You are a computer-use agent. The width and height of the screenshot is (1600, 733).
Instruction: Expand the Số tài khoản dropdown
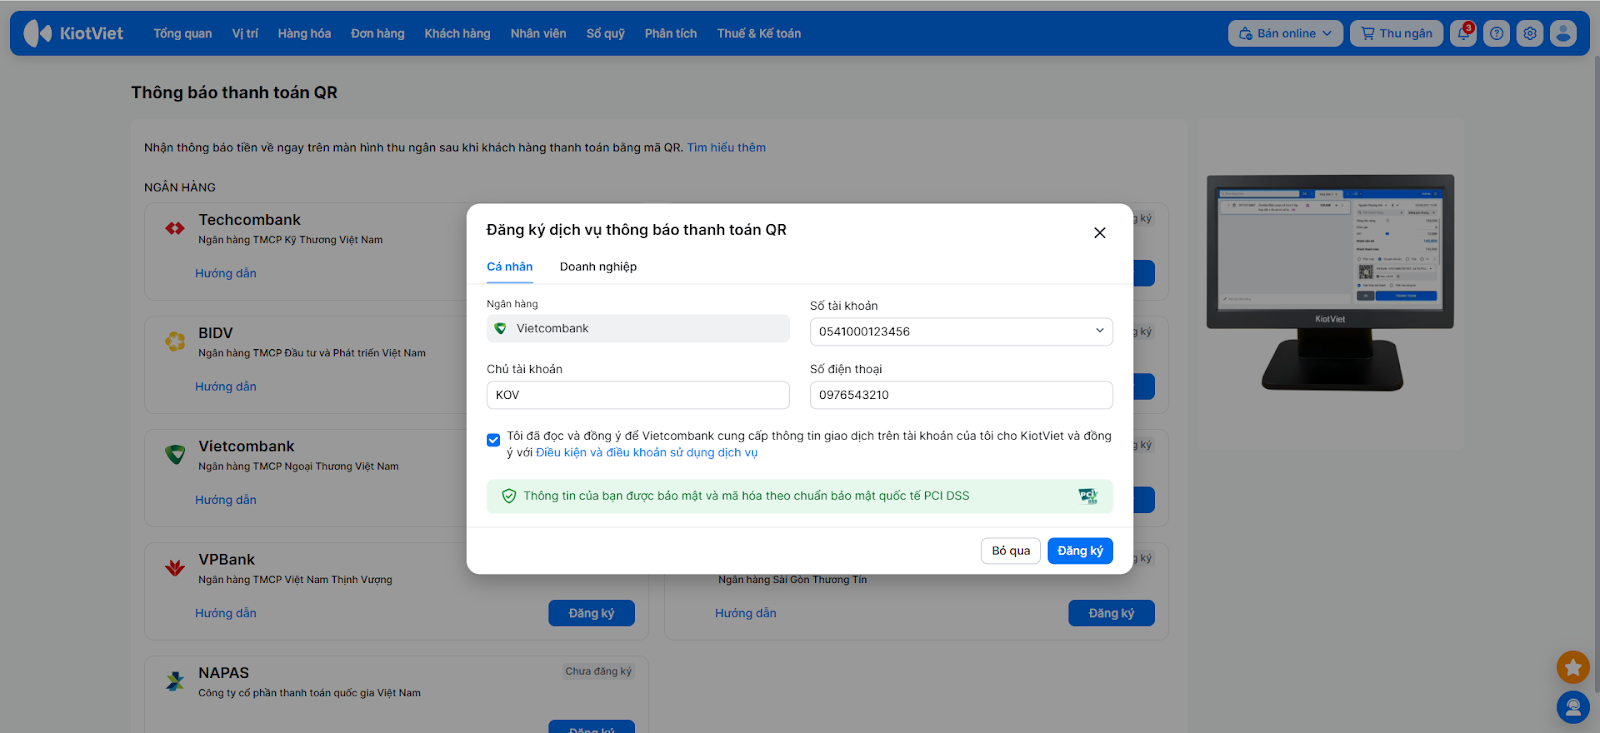(1099, 331)
